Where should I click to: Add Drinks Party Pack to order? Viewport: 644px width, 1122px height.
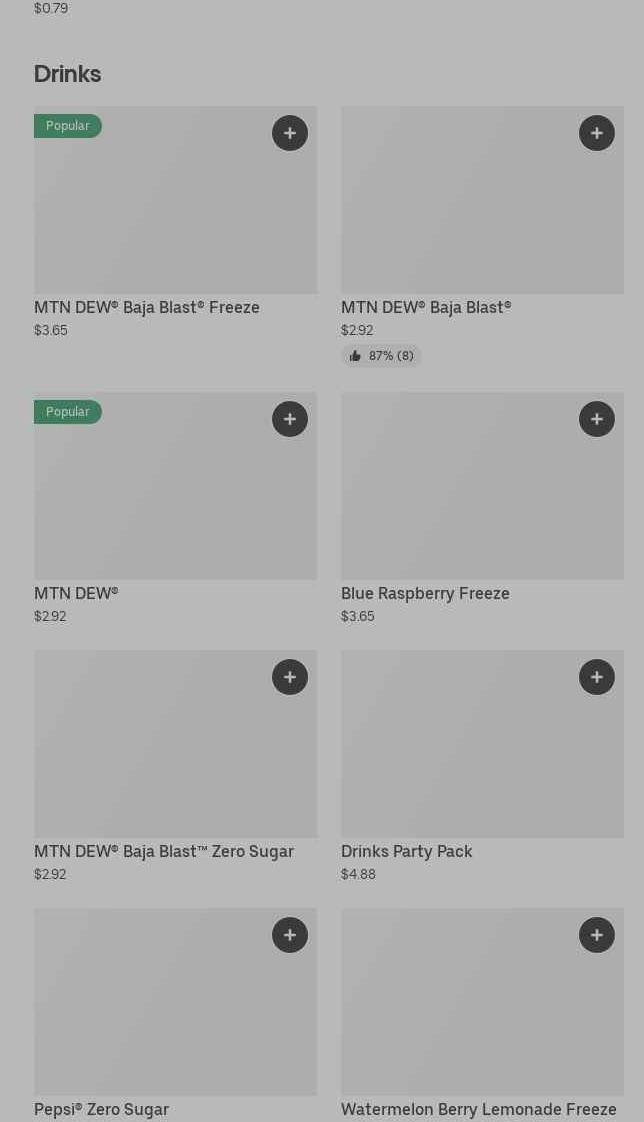[x=597, y=677]
